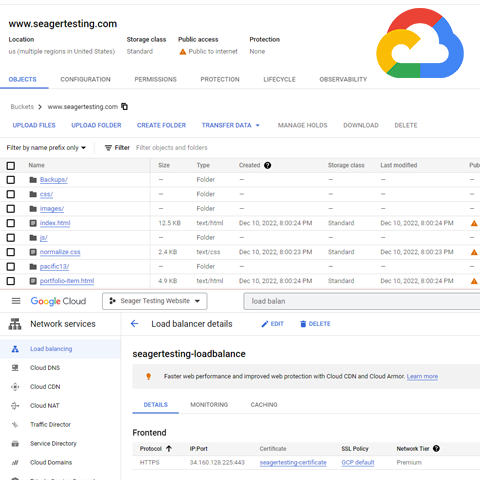This screenshot has height=480, width=480.
Task: Switch to the Permissions tab
Action: click(155, 80)
